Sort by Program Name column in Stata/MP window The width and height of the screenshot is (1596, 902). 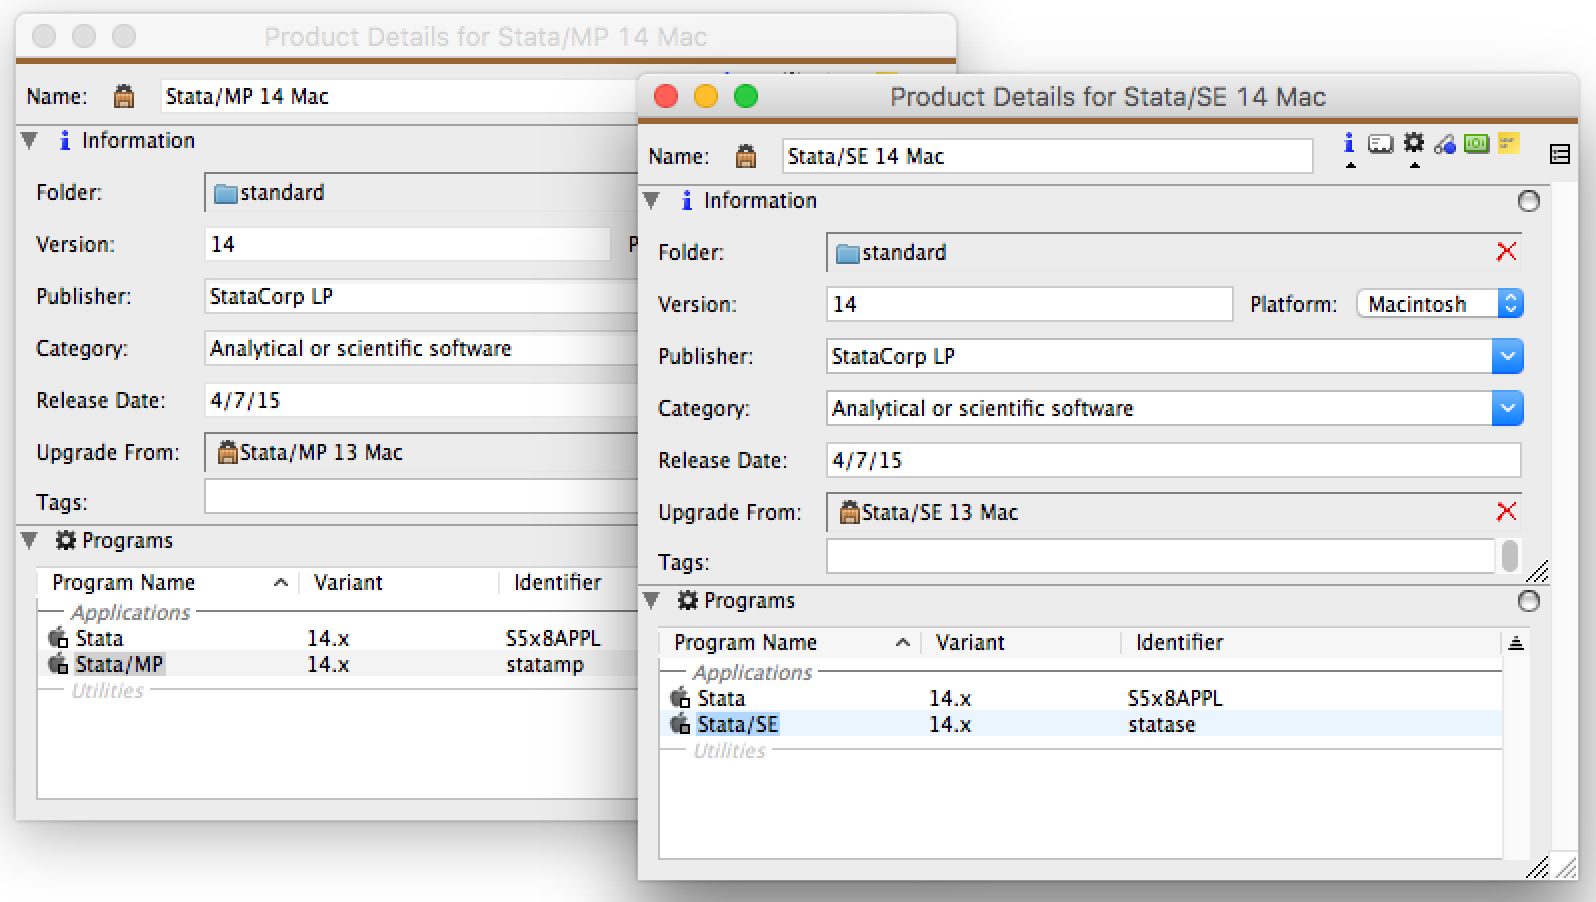[168, 582]
